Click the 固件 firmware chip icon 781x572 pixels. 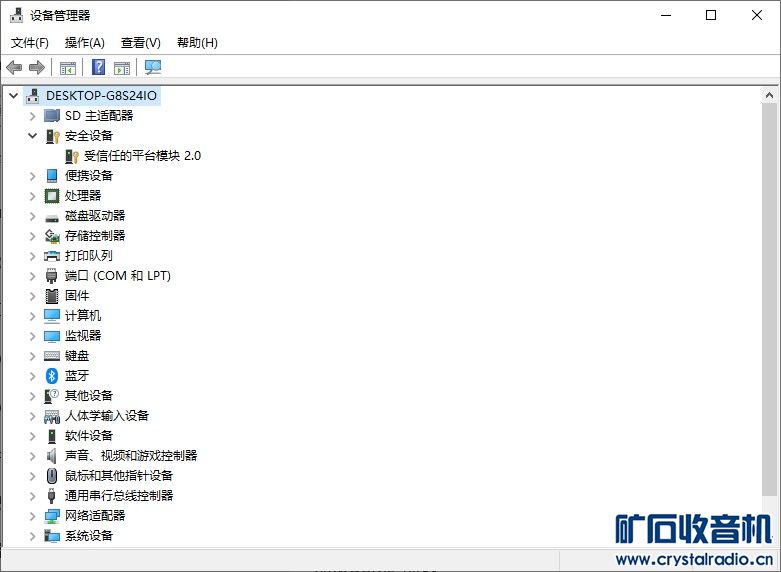(52, 296)
